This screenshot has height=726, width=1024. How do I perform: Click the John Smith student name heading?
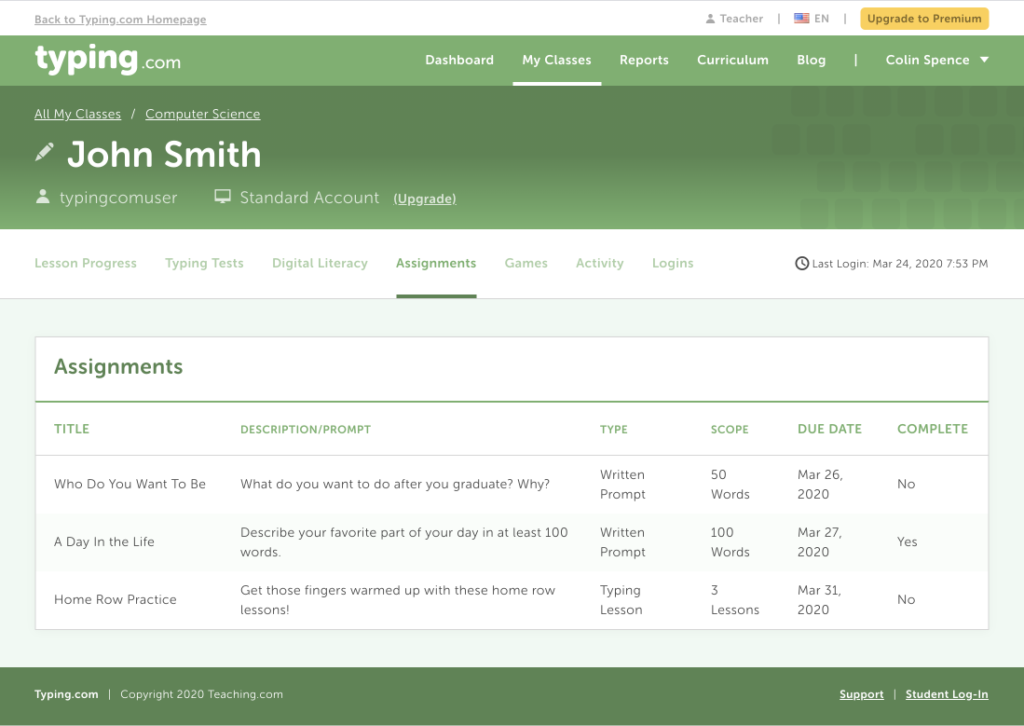pyautogui.click(x=164, y=154)
